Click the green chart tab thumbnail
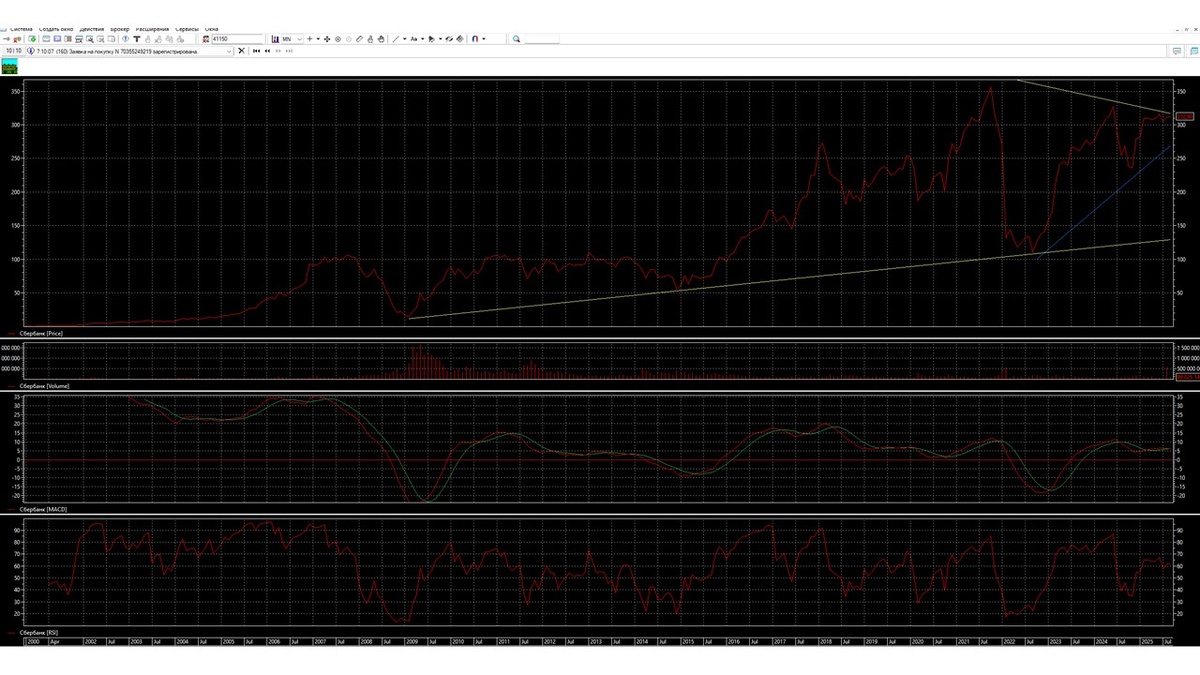 [10, 66]
